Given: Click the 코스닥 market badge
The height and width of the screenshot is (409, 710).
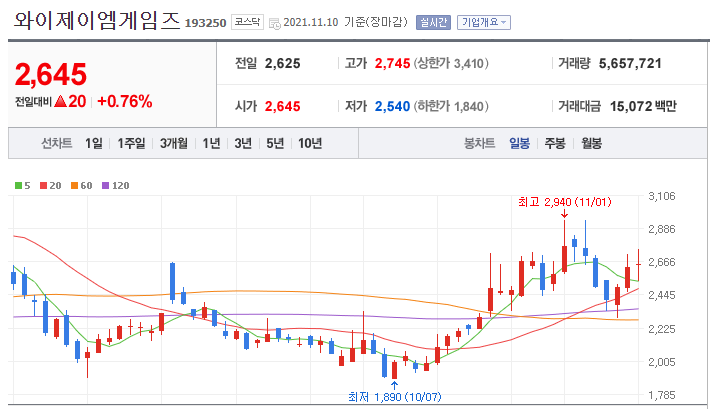Looking at the screenshot, I should coord(247,22).
